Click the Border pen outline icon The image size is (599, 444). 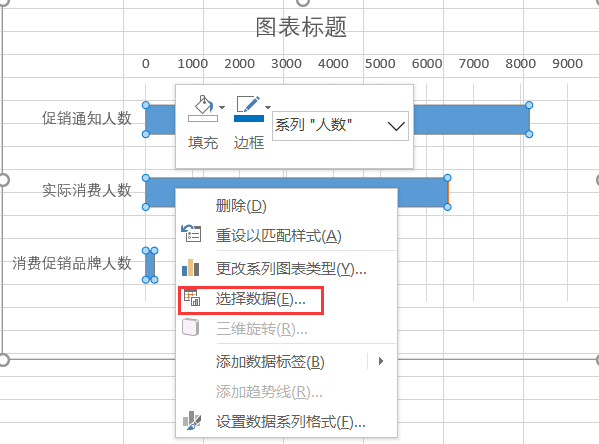[248, 109]
